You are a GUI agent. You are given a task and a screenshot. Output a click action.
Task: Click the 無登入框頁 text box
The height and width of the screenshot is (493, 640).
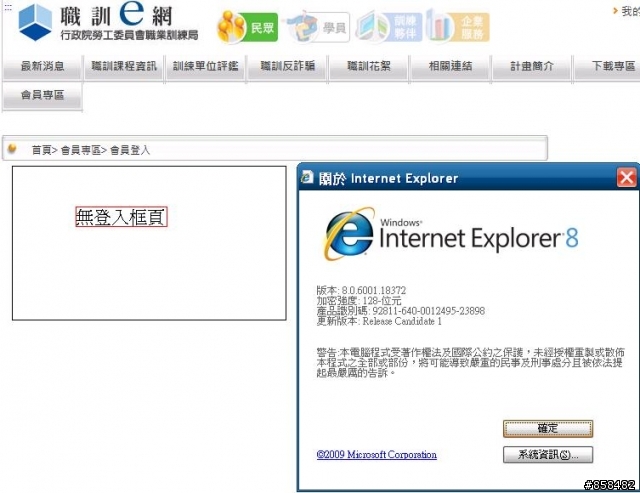(x=121, y=217)
